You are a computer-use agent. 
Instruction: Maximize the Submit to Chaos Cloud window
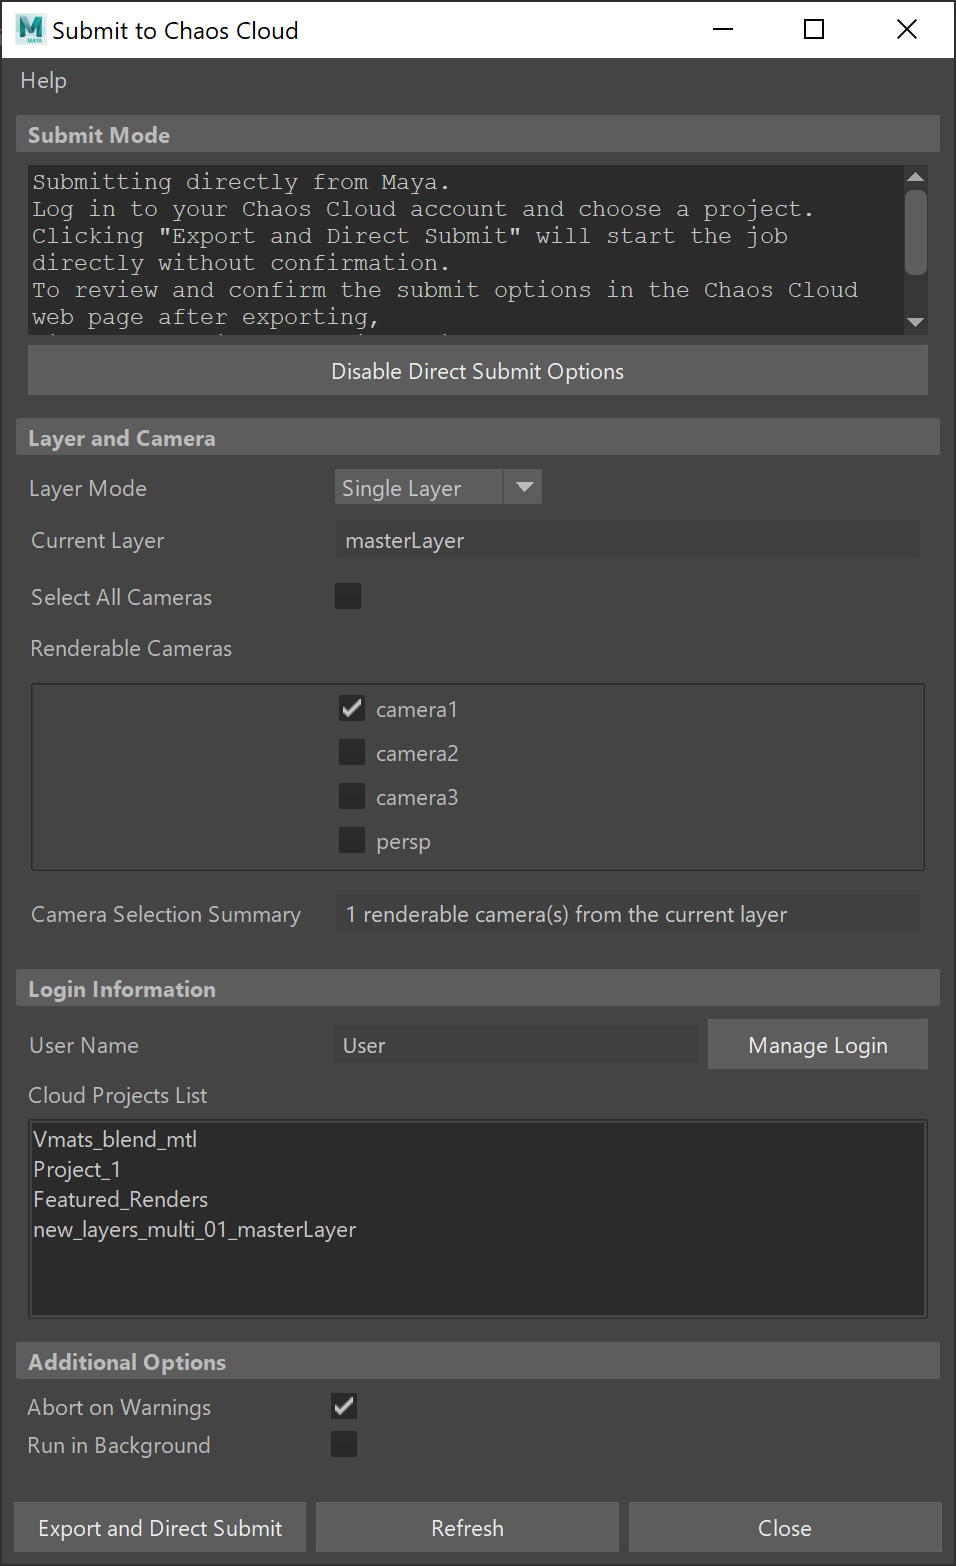[814, 30]
